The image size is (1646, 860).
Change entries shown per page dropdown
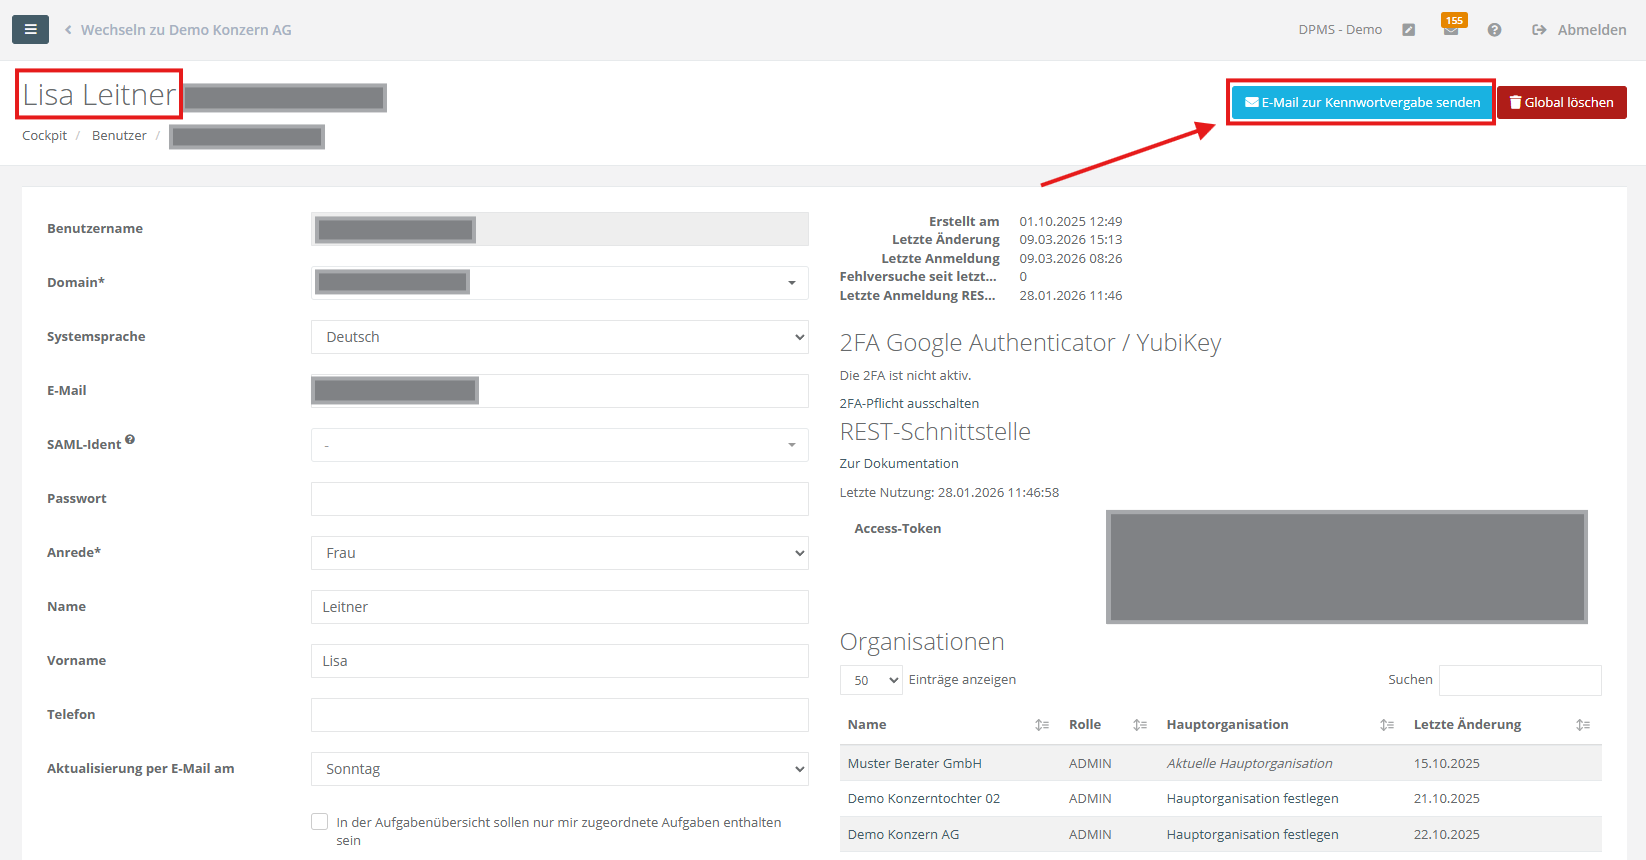(871, 680)
